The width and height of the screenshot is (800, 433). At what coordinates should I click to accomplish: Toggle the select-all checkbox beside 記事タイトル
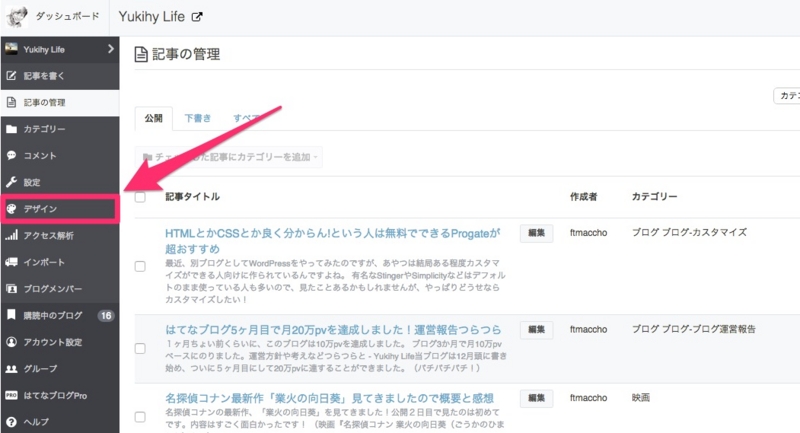point(140,197)
